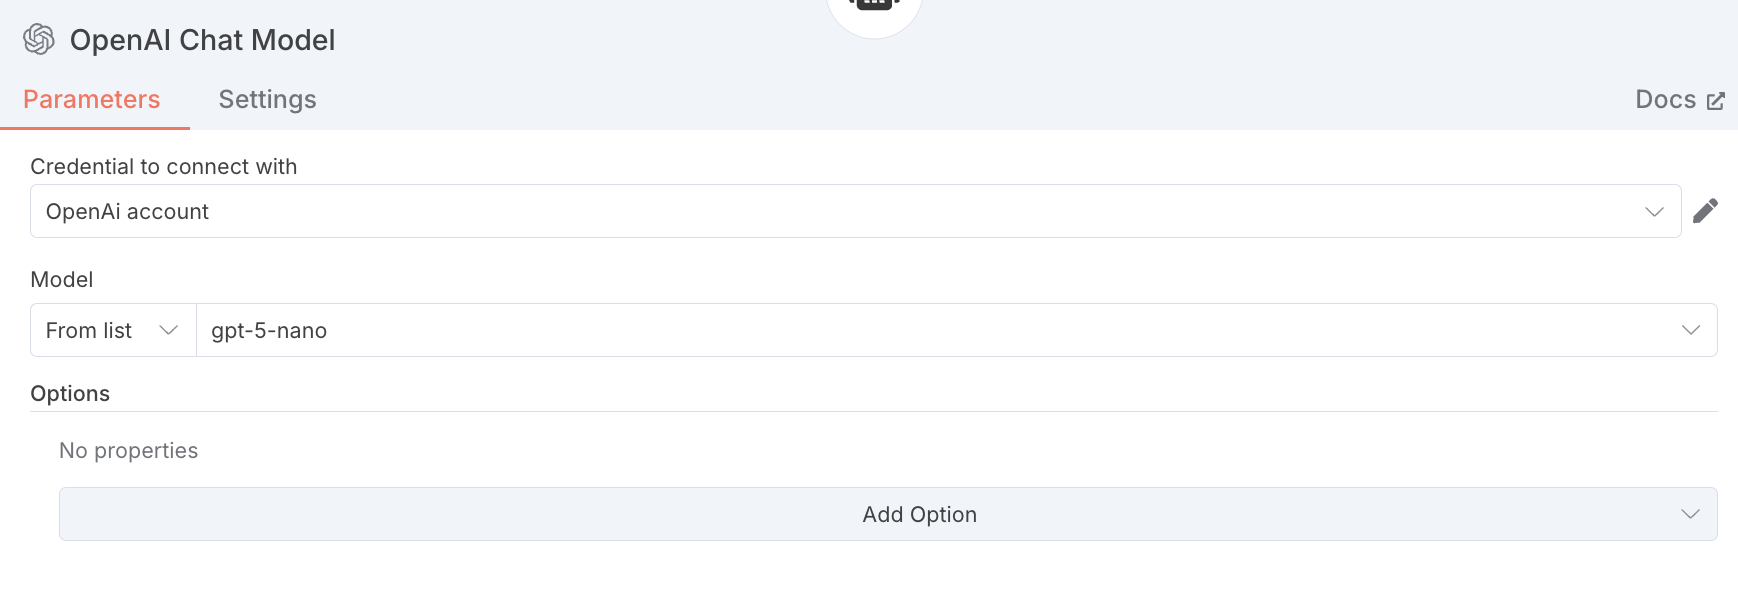
Task: Click the chevron in the credential field
Action: coord(1654,212)
